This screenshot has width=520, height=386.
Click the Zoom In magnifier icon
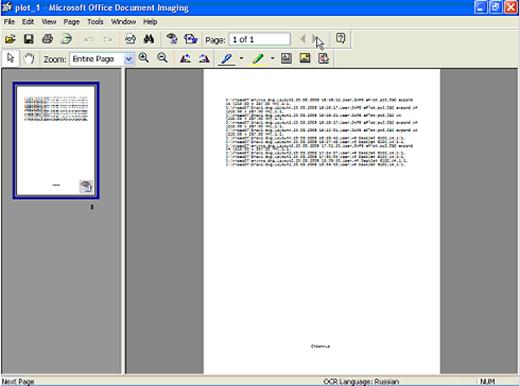coord(144,58)
